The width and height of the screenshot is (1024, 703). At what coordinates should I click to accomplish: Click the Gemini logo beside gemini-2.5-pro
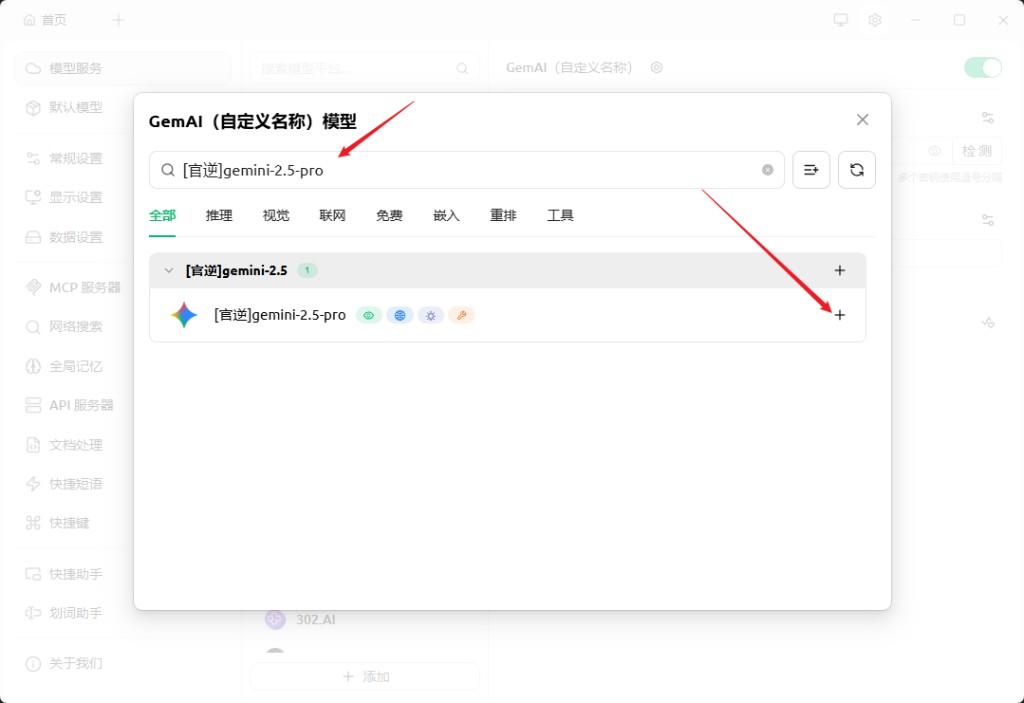pos(183,314)
